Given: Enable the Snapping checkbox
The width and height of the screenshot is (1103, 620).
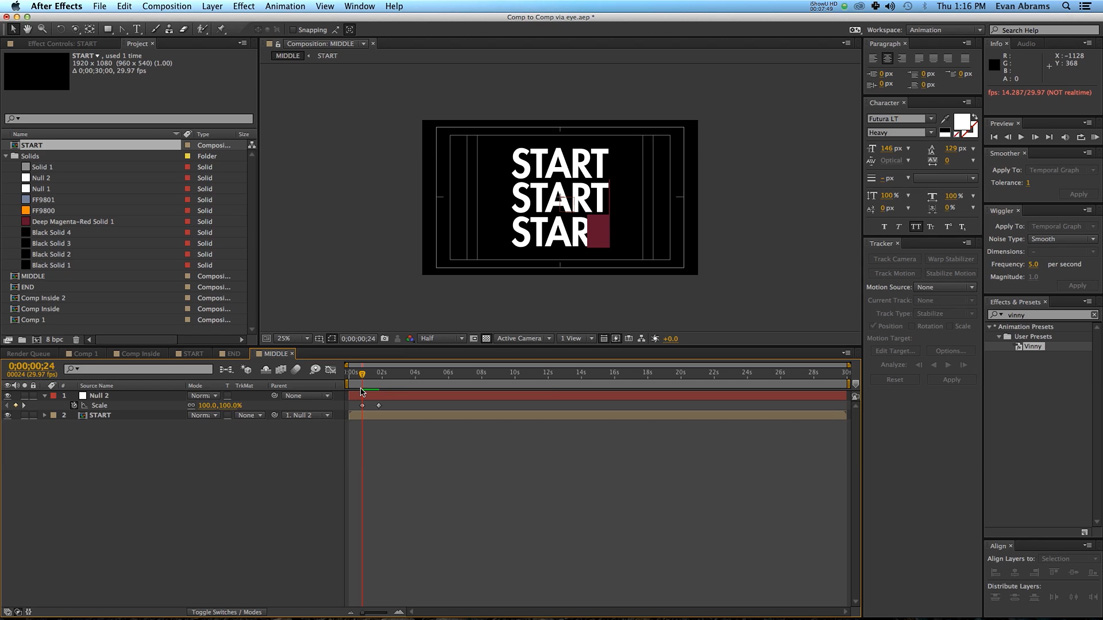Looking at the screenshot, I should 293,30.
